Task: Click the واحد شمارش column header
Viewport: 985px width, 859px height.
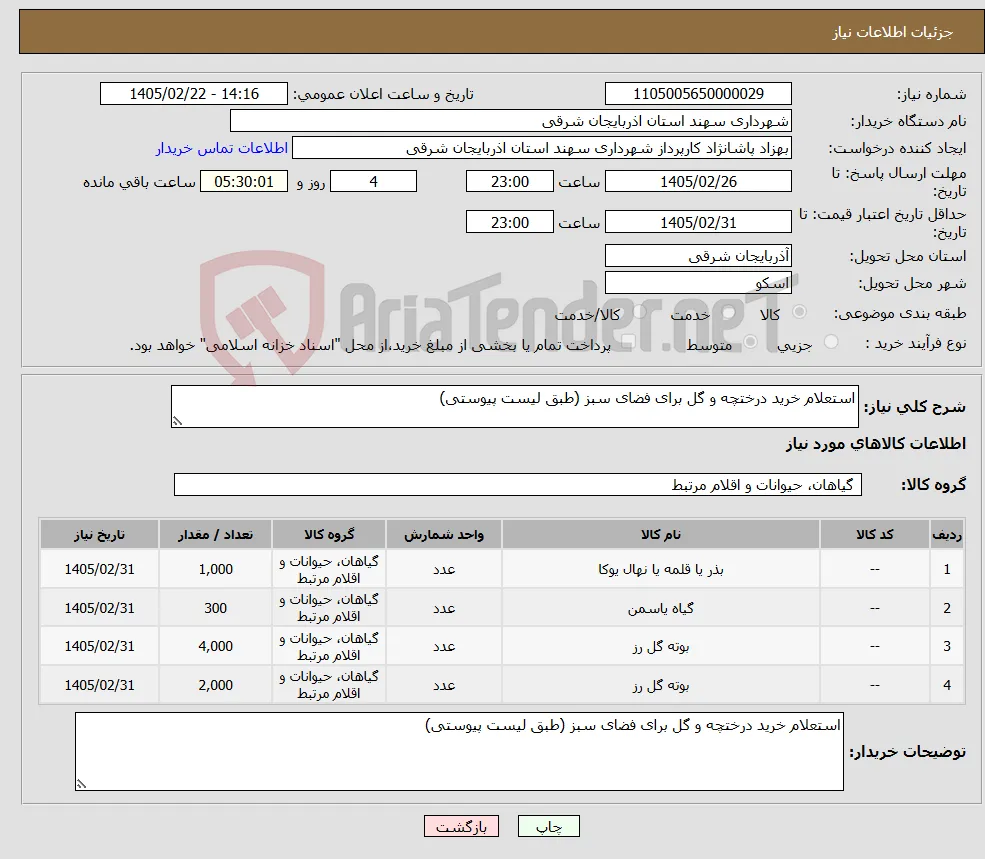Action: 444,534
